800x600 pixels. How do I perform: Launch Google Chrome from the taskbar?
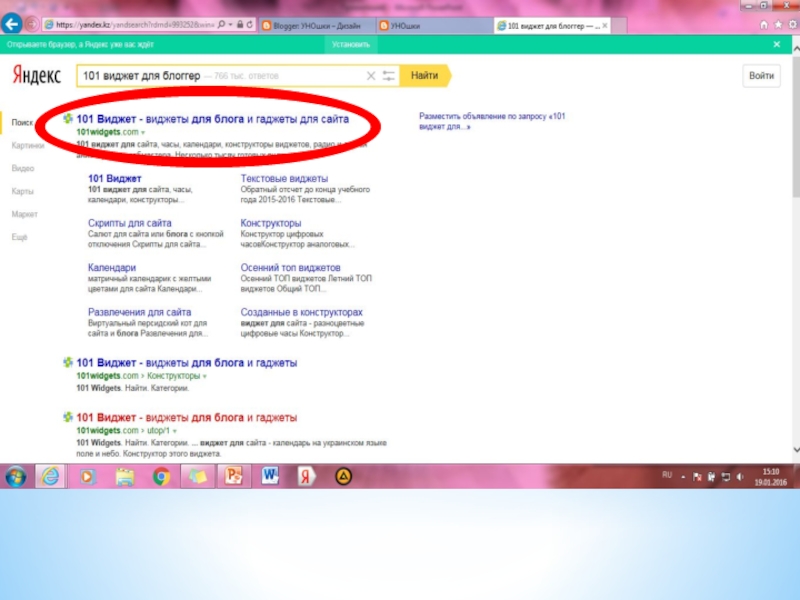point(161,477)
